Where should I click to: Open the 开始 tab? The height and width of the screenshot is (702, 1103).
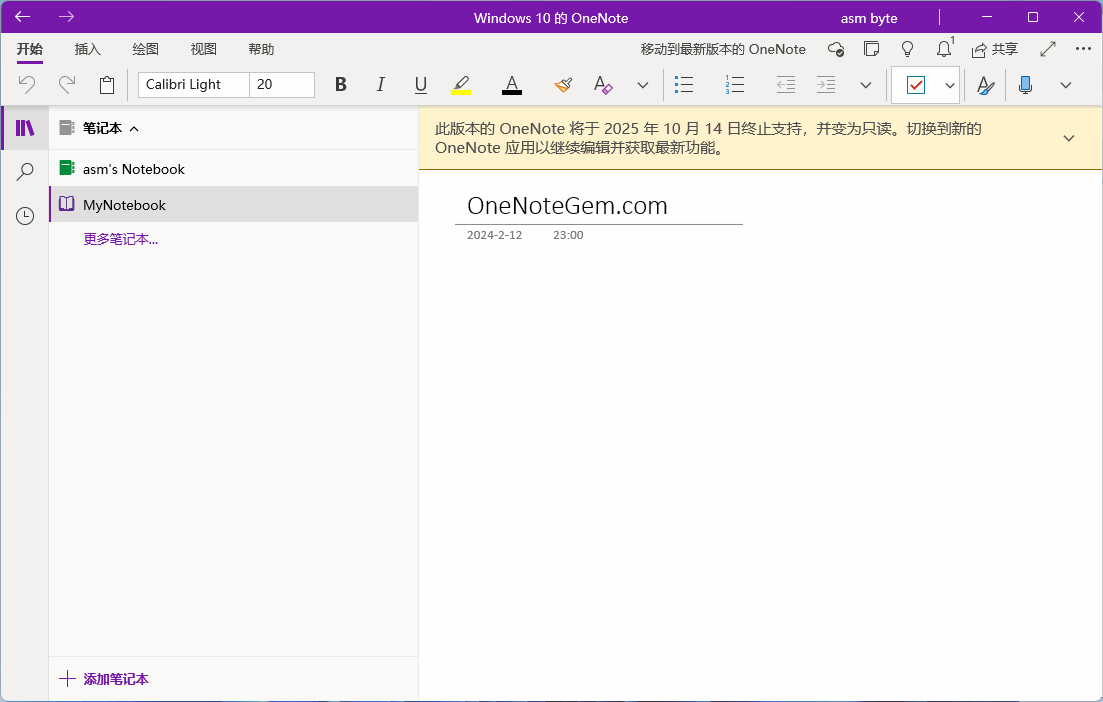coord(30,49)
